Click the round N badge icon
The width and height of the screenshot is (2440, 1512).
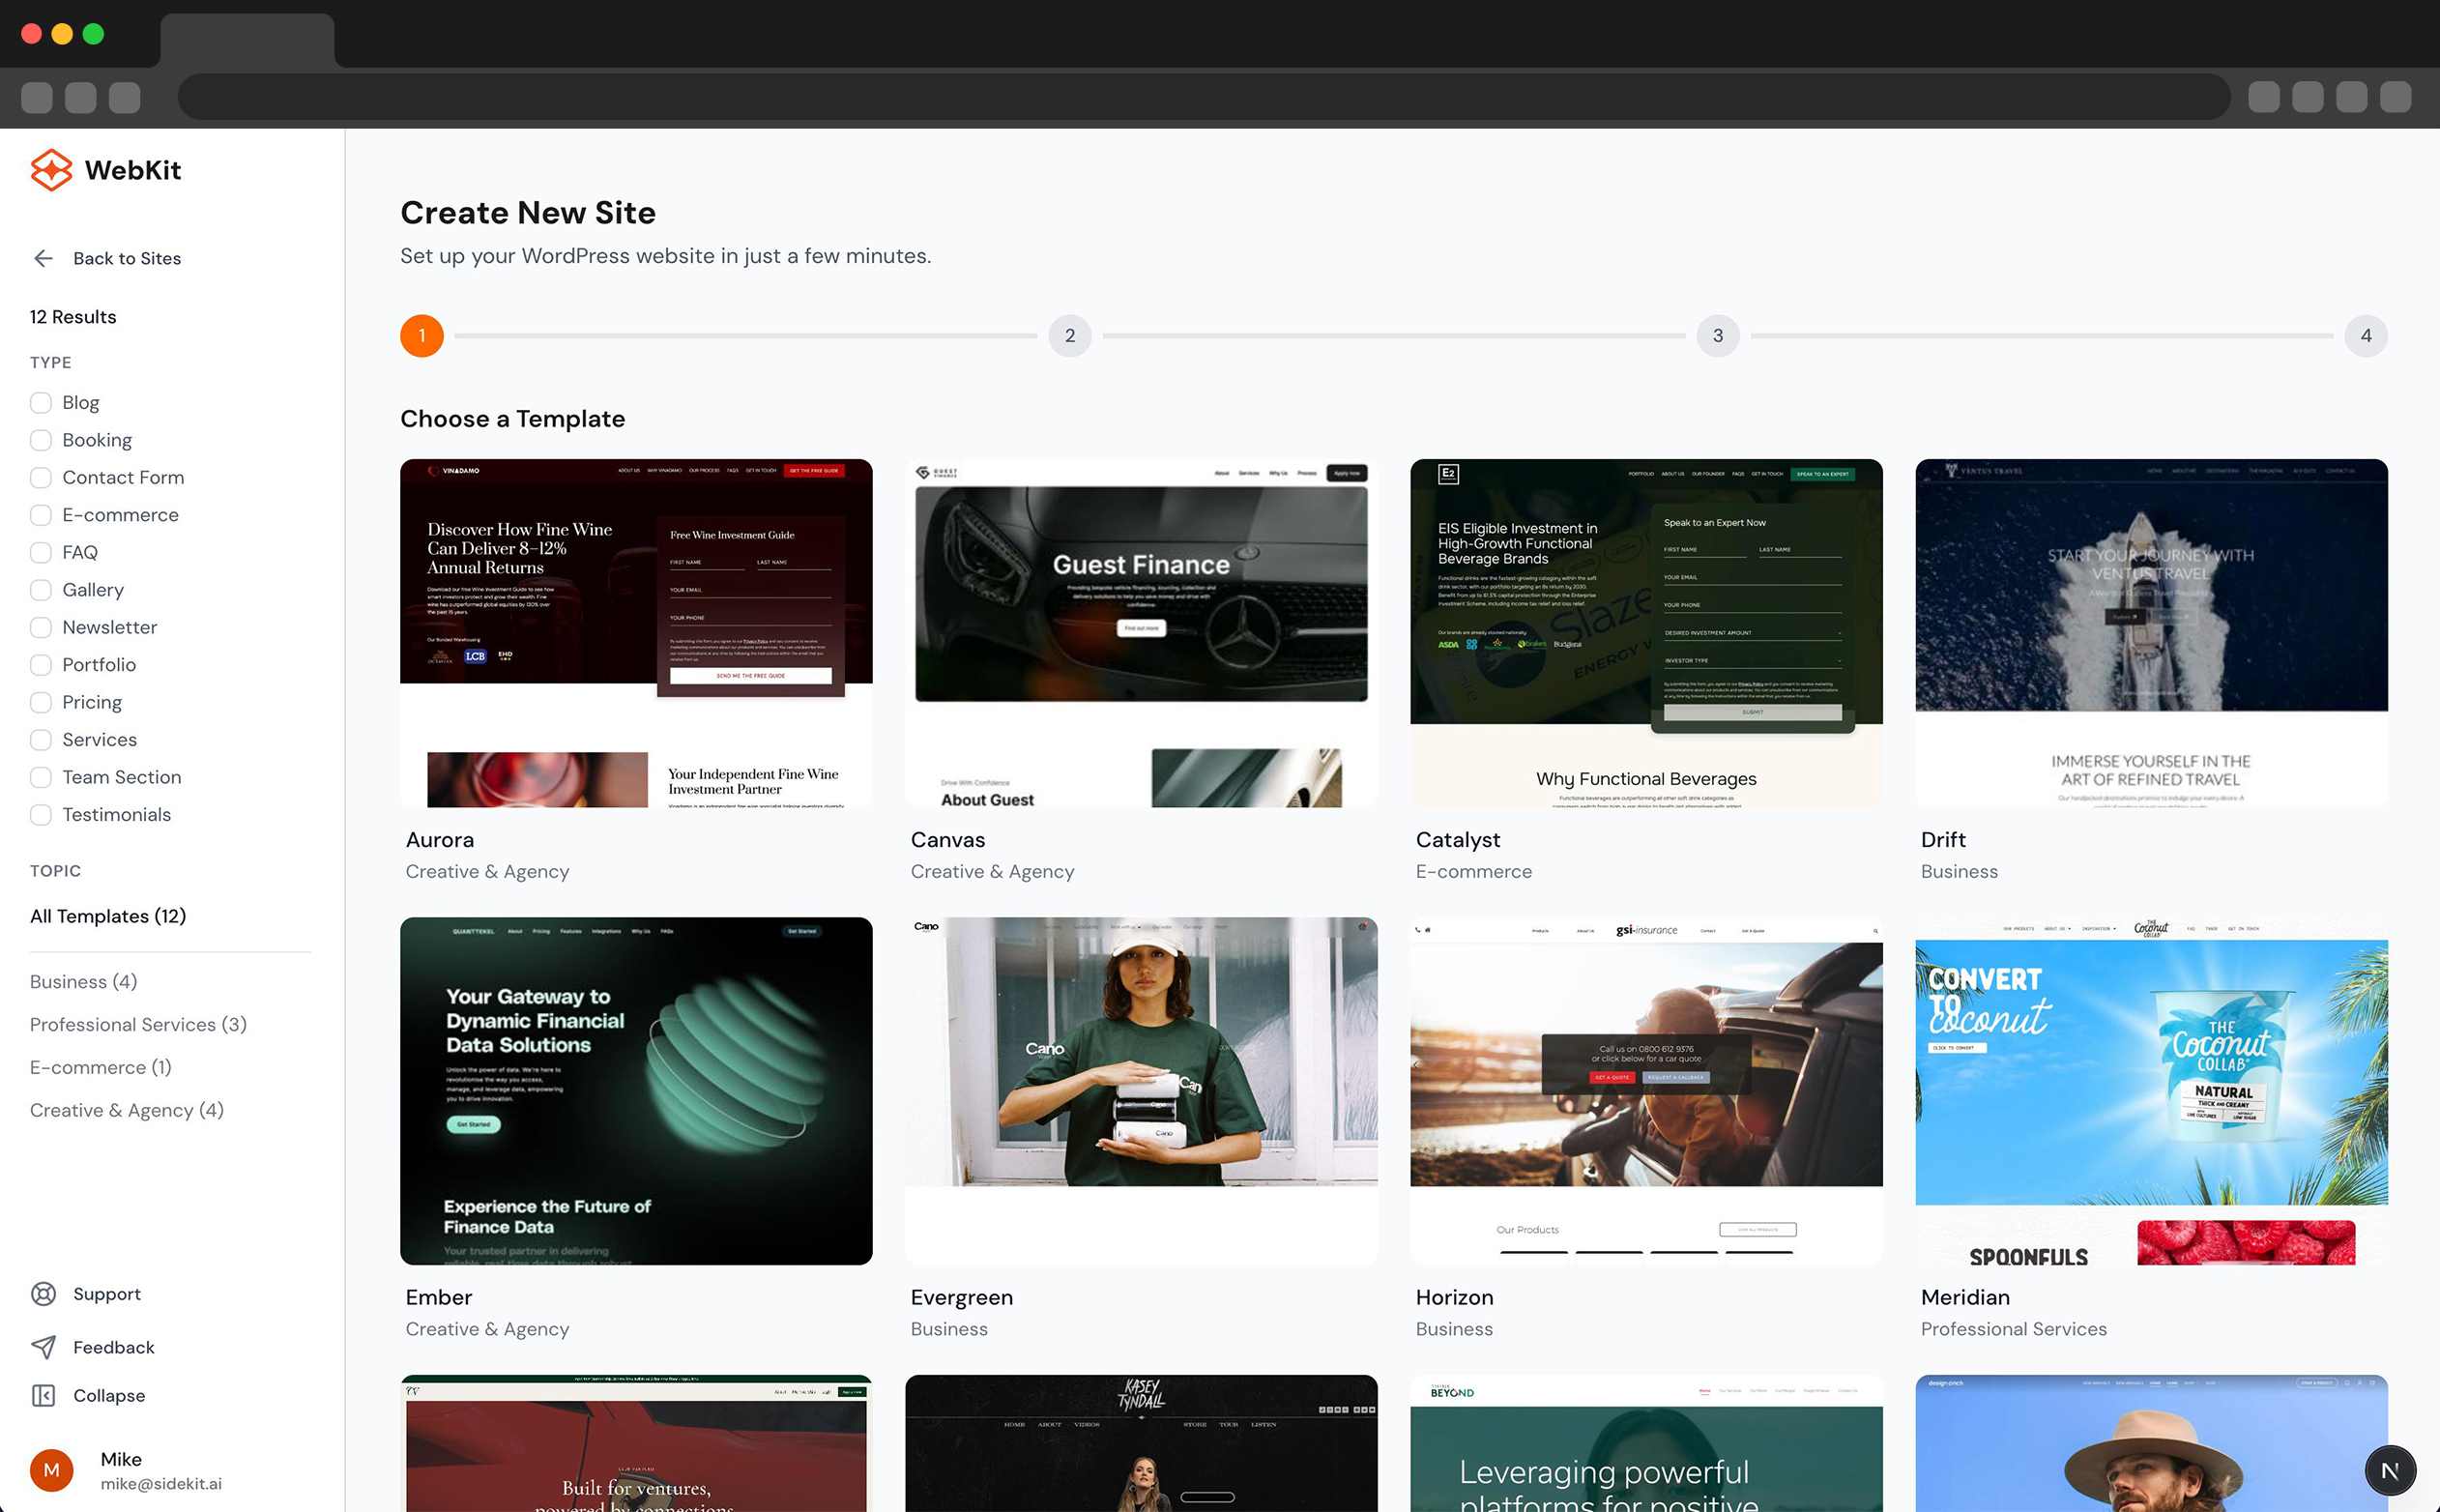(2389, 1469)
